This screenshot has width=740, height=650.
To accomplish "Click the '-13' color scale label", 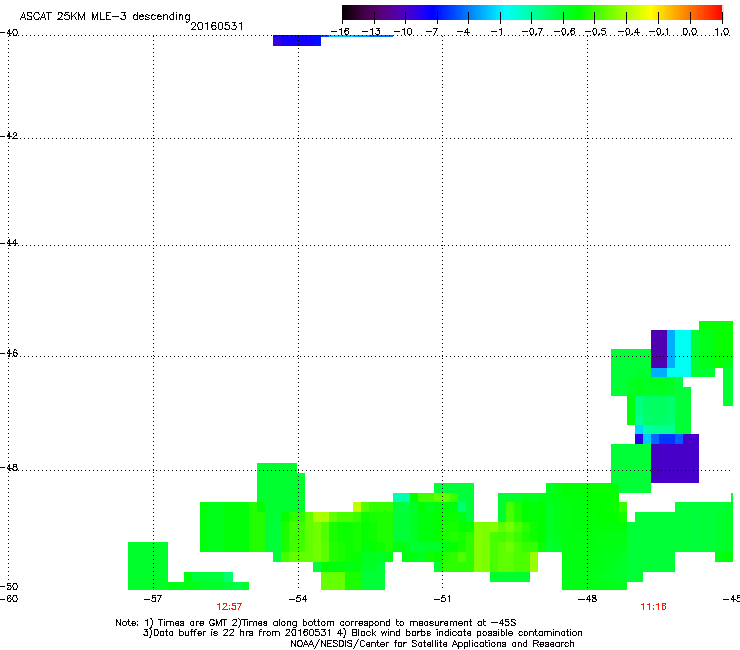I will [x=371, y=32].
